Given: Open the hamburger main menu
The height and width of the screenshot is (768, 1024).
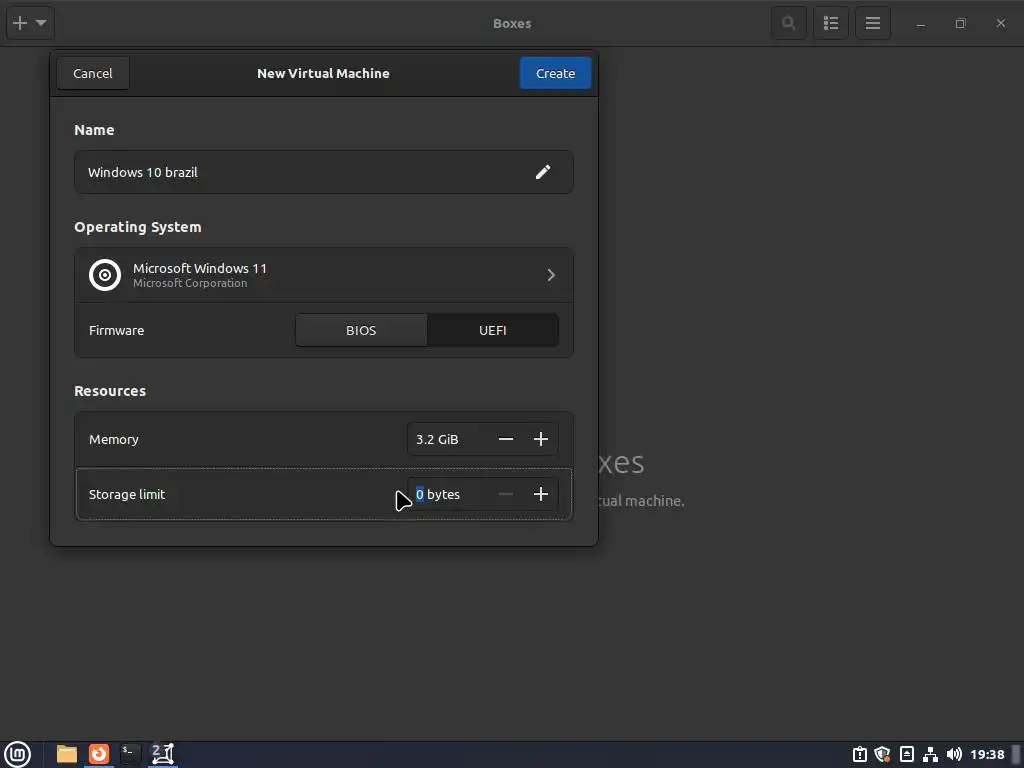Looking at the screenshot, I should point(873,24).
